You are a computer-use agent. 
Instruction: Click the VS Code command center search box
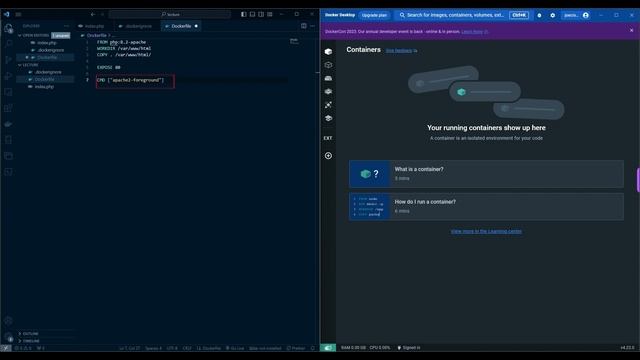(x=170, y=14)
